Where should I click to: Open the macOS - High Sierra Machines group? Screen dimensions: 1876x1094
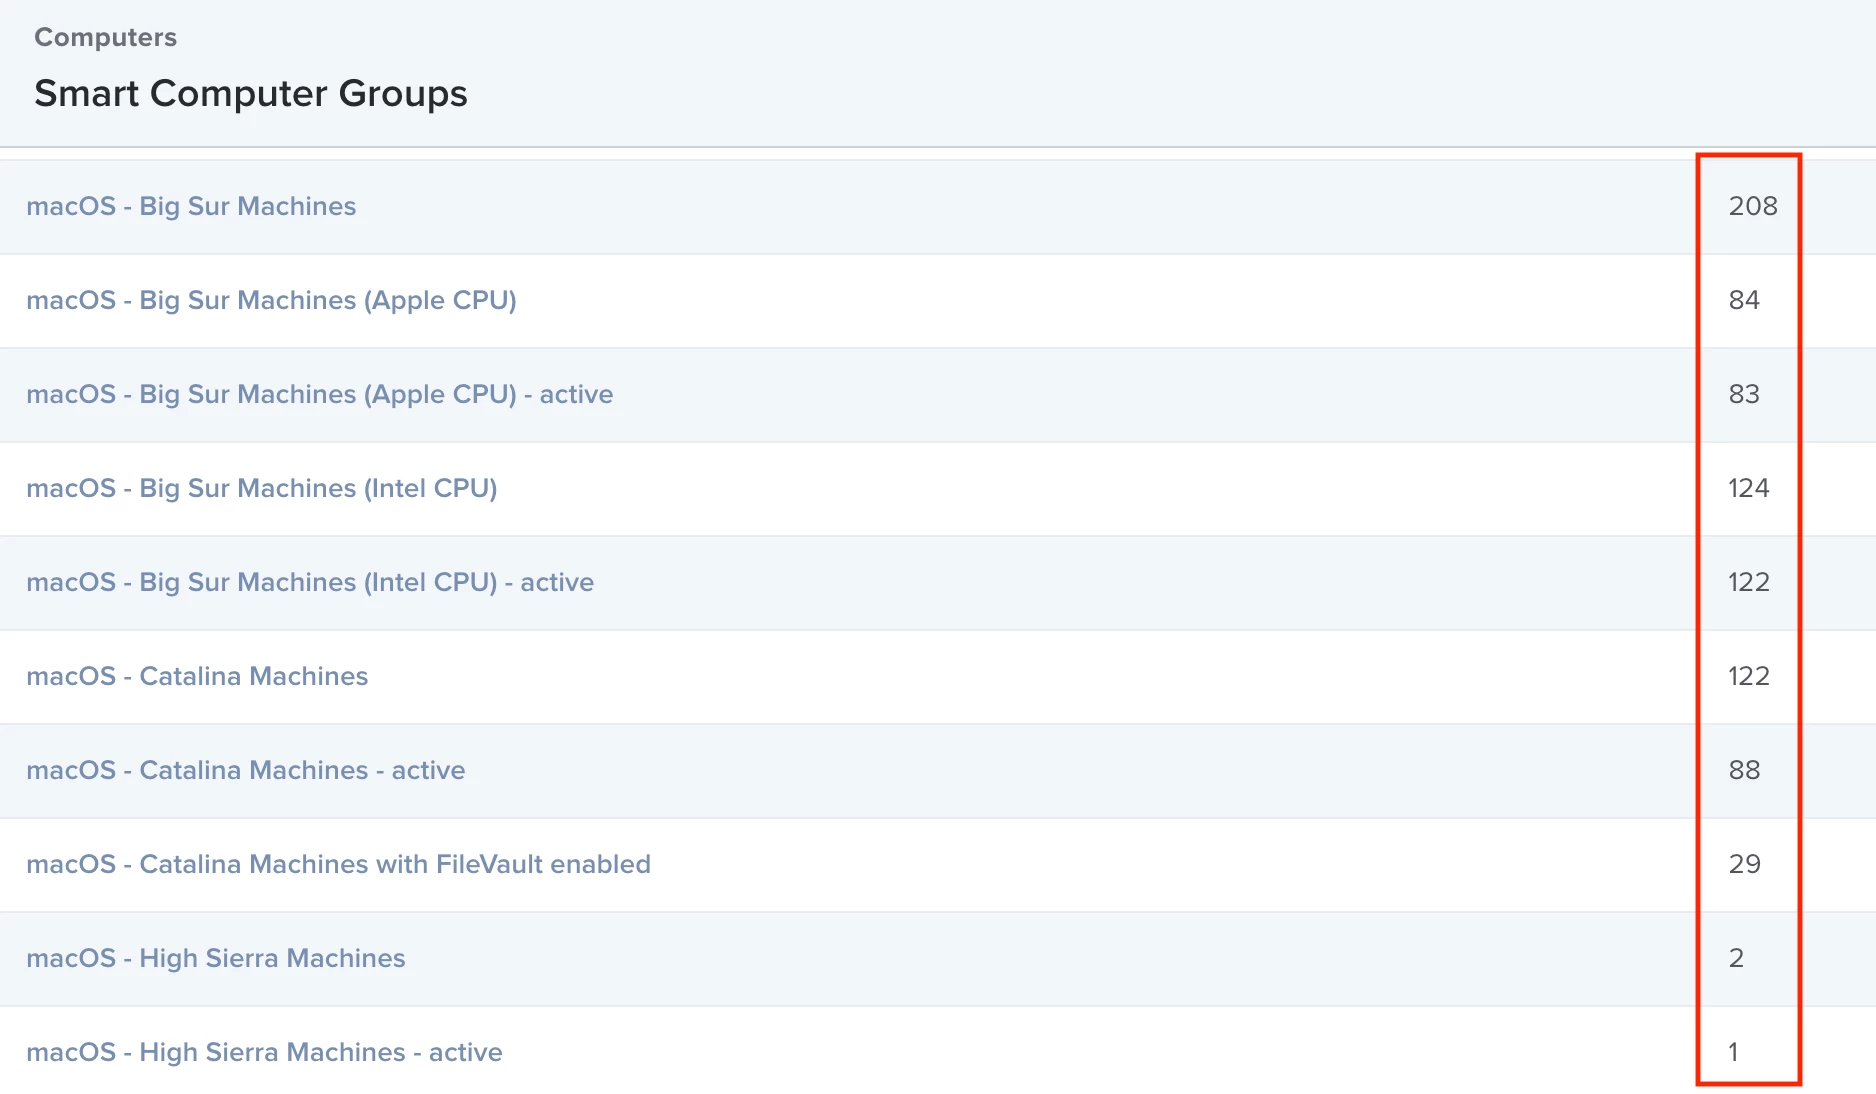point(216,958)
